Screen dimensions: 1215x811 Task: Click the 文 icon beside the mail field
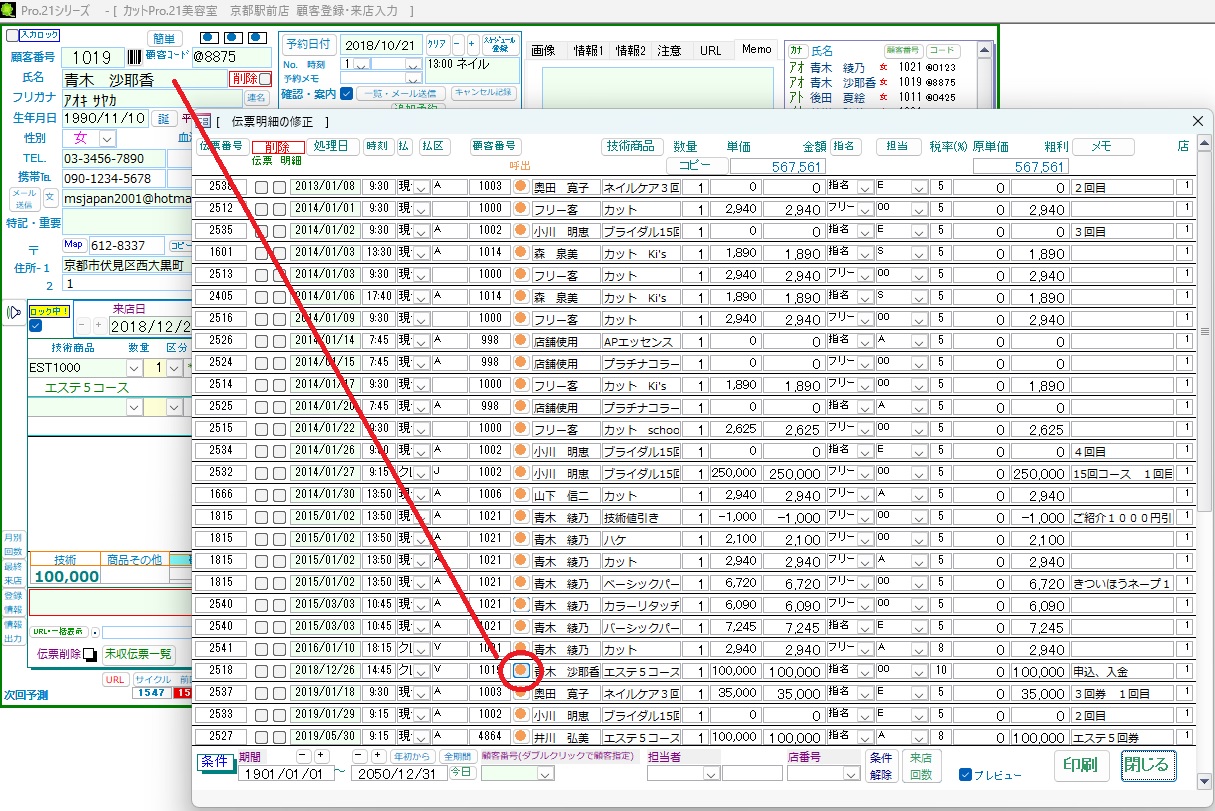tap(49, 198)
